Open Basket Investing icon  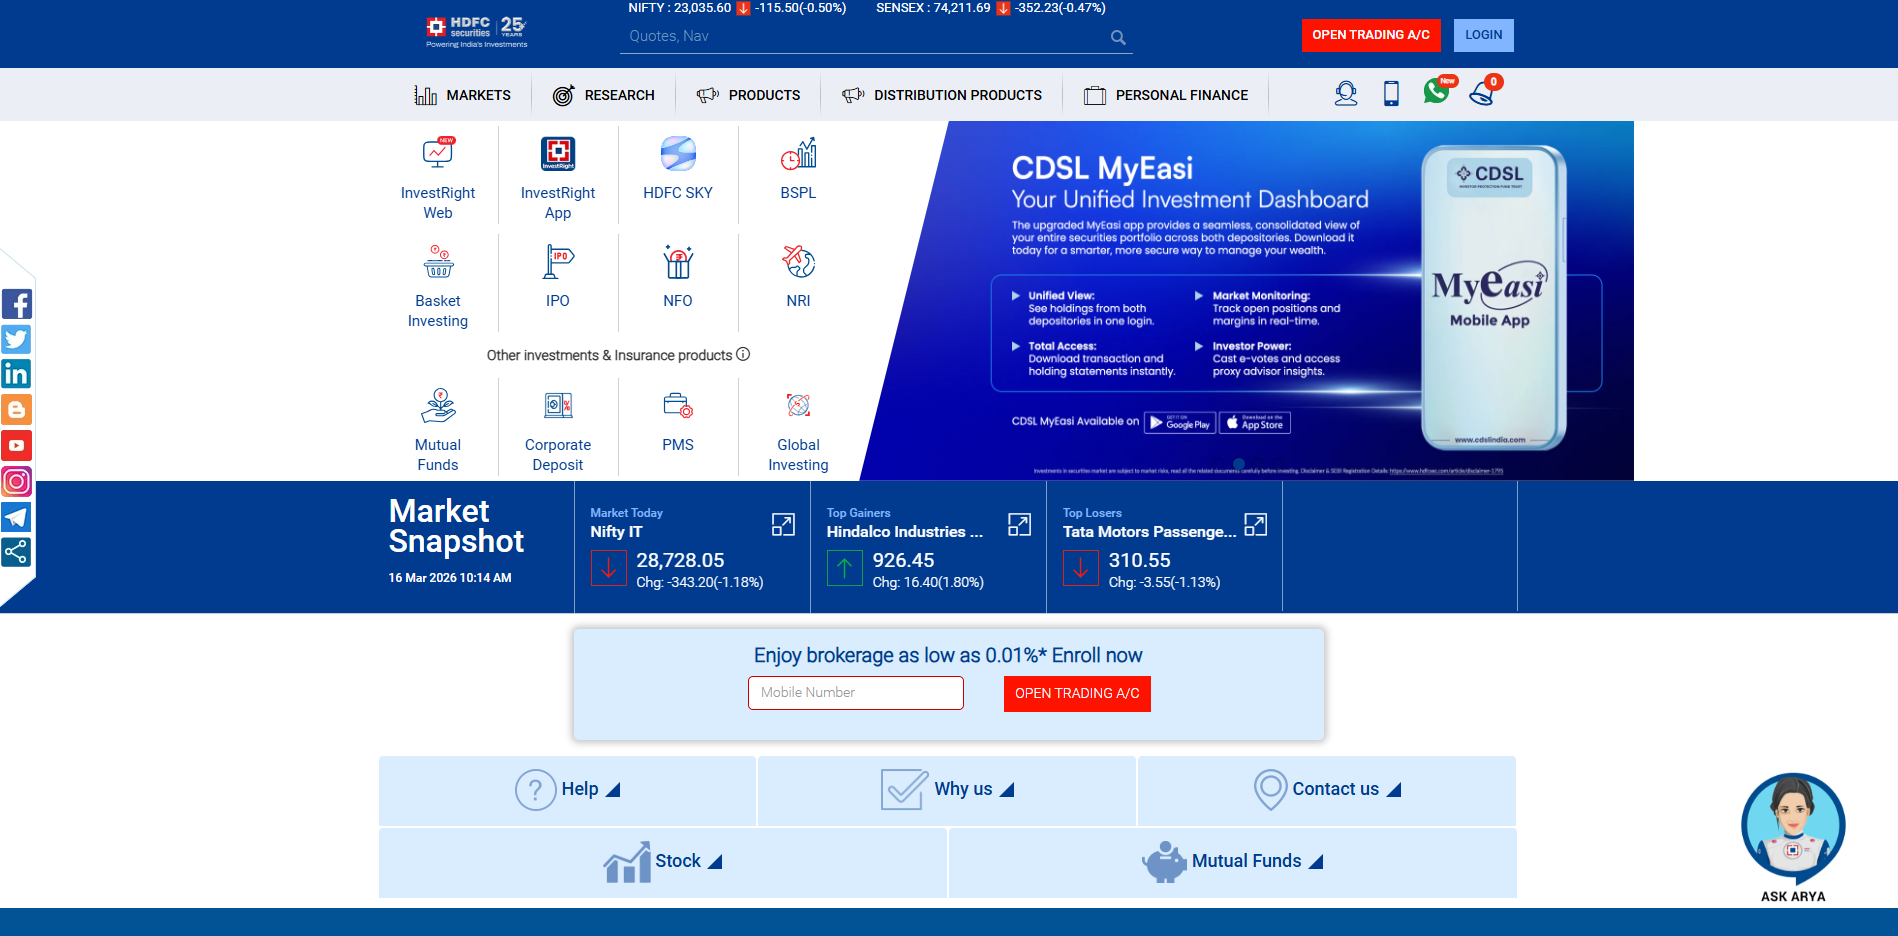[438, 262]
